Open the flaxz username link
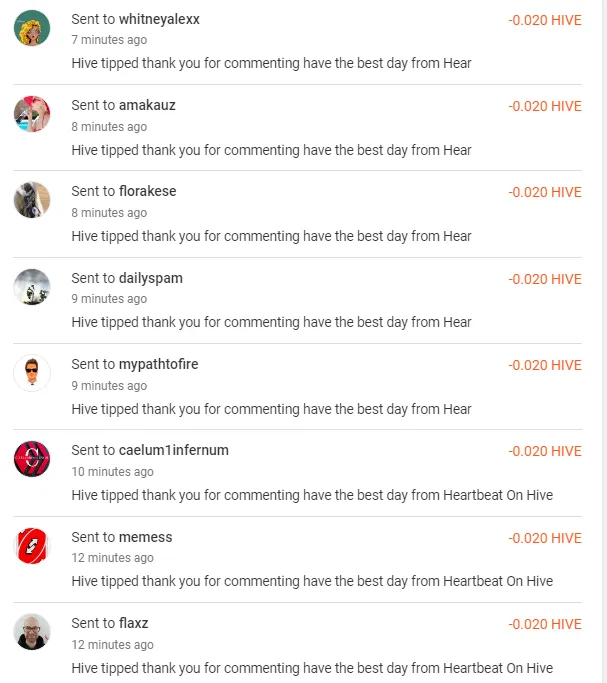The height and width of the screenshot is (683, 607). click(133, 623)
